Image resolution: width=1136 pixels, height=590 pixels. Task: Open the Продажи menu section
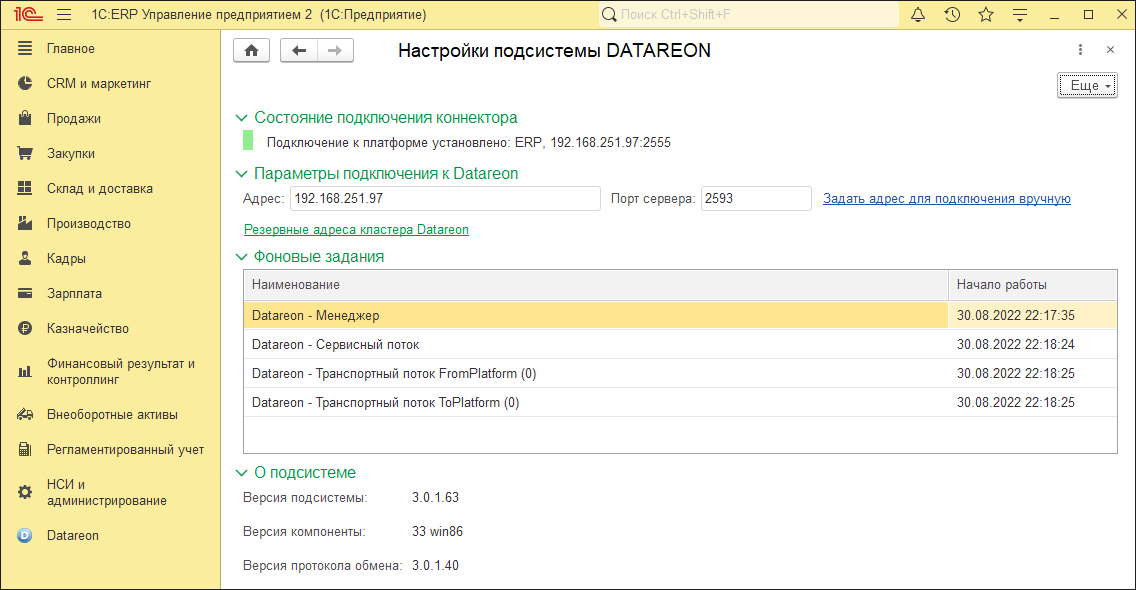point(73,119)
